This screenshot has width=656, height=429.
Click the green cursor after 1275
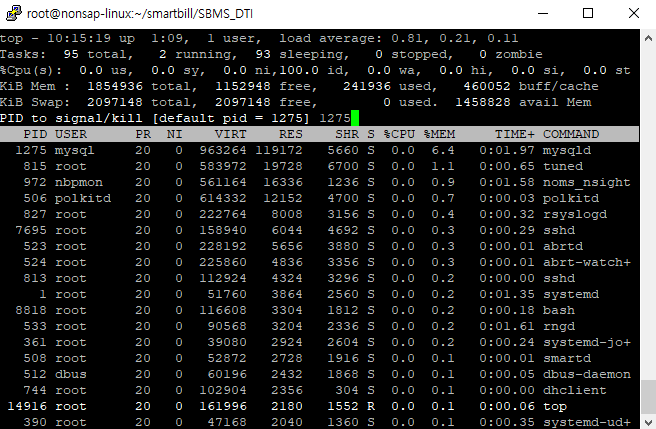[x=355, y=118]
